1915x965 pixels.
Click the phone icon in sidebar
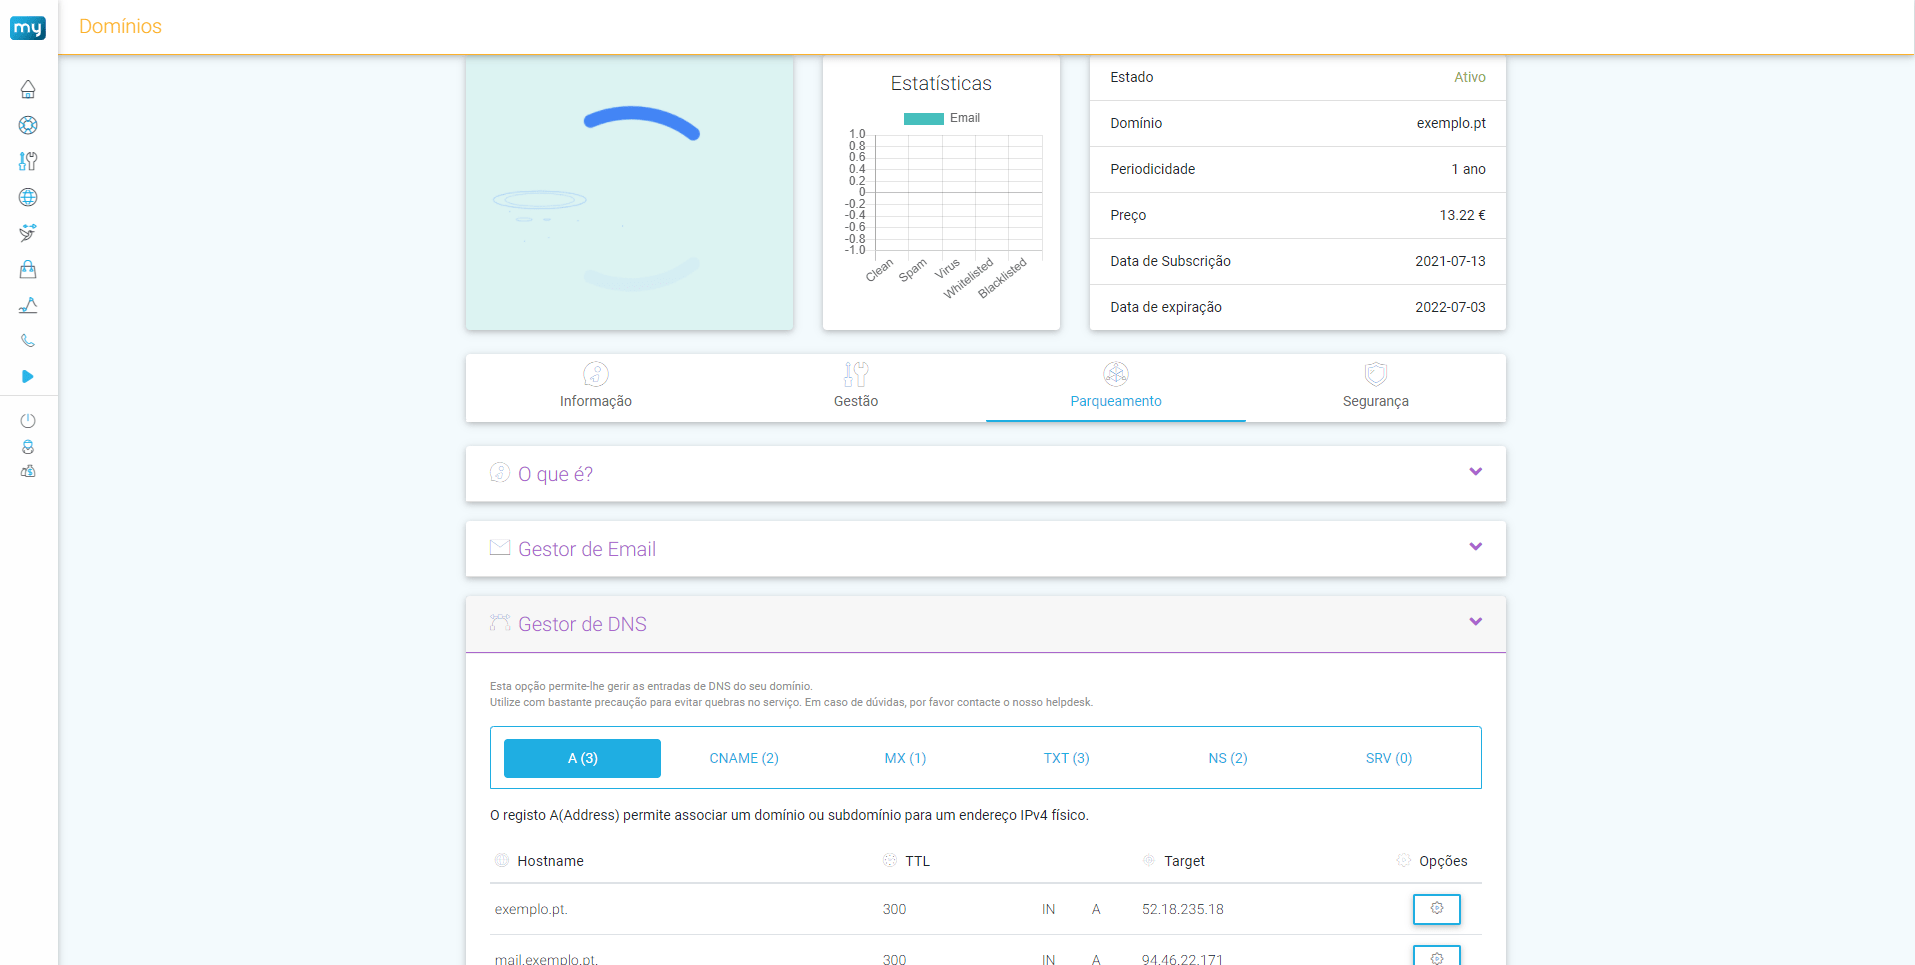[x=28, y=341]
